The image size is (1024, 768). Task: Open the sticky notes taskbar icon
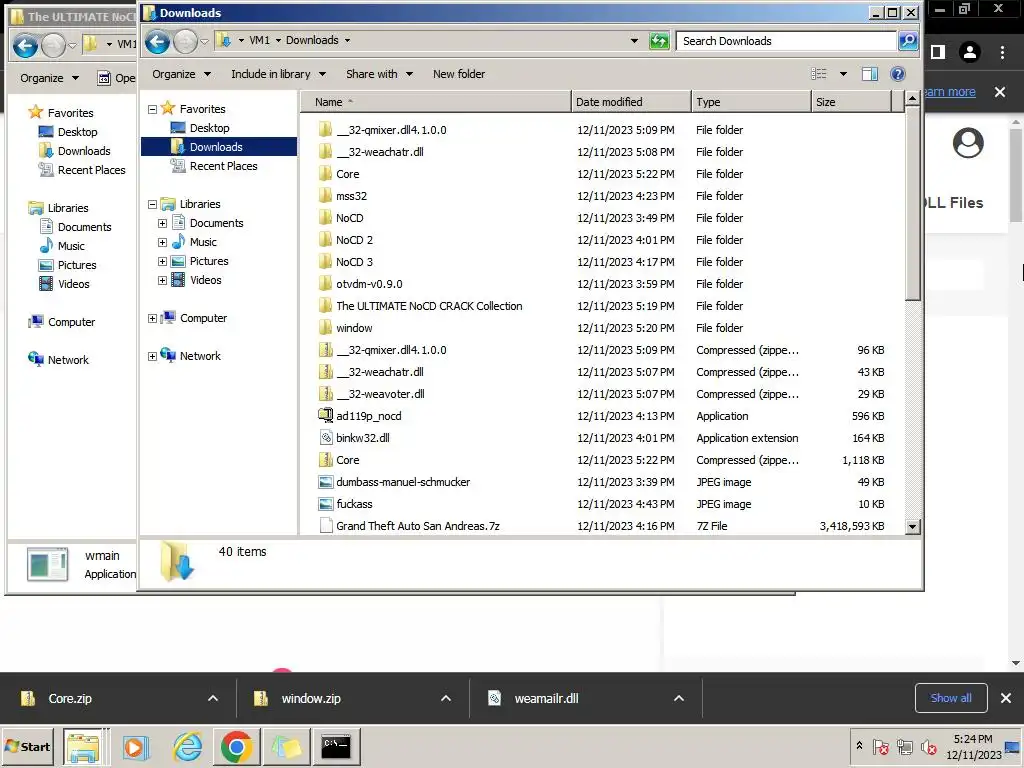(x=286, y=747)
